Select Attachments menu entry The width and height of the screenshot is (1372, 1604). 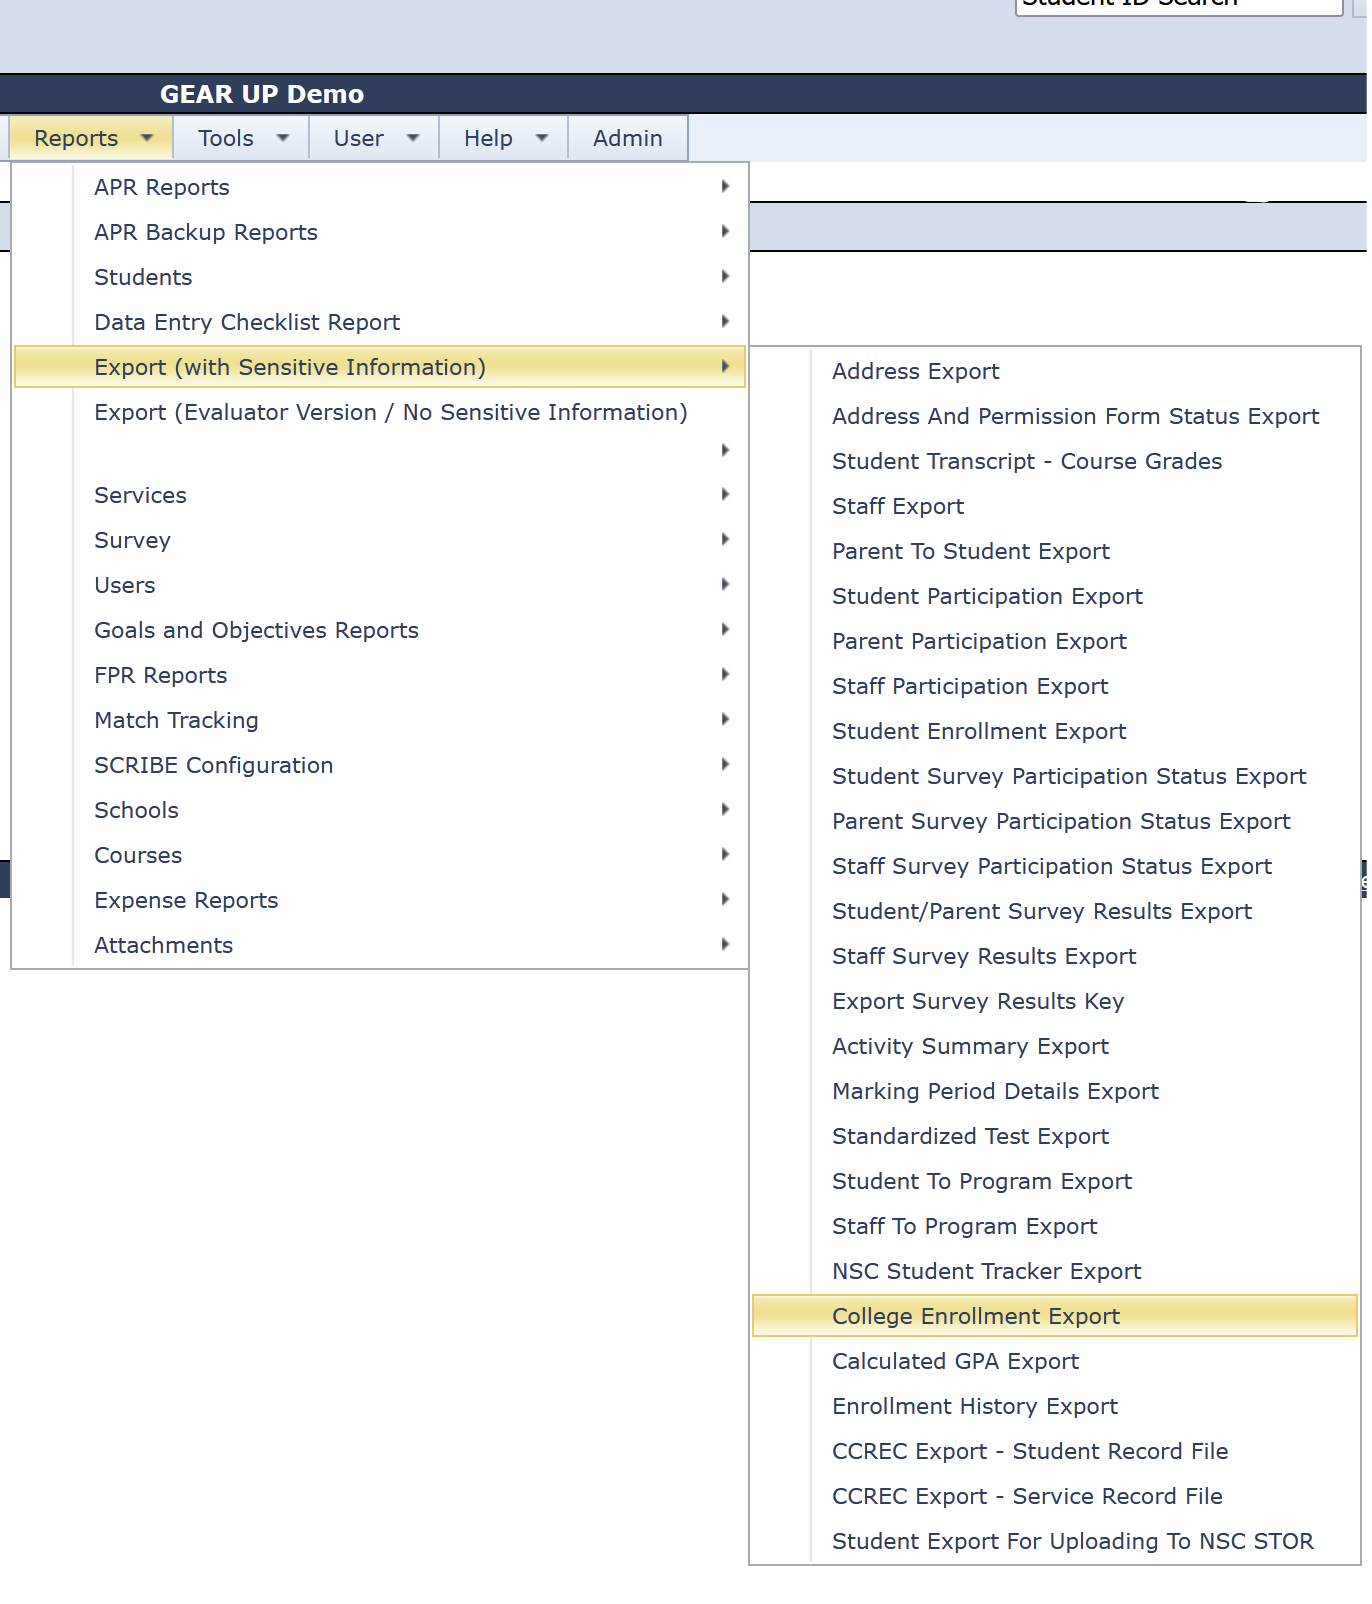click(379, 945)
